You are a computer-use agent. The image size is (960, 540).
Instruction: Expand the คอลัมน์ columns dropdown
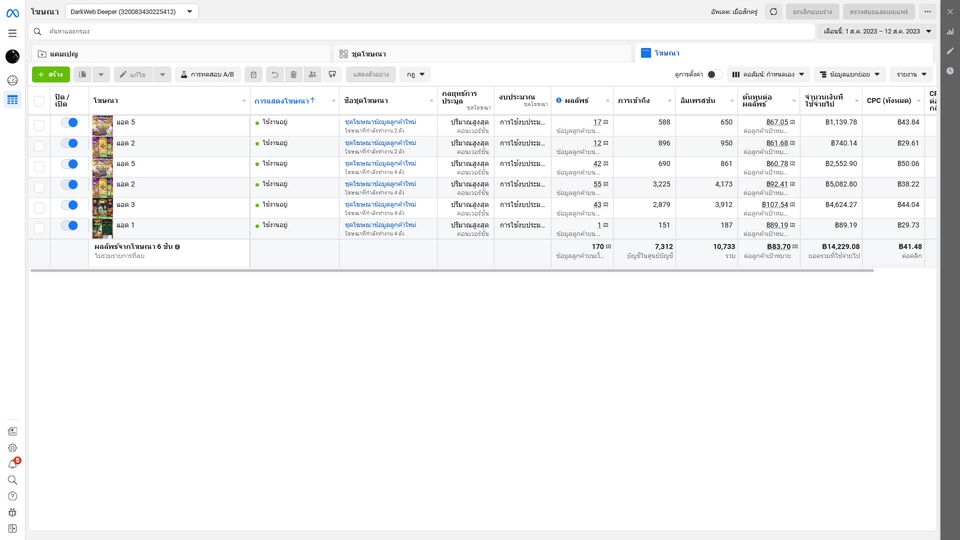(x=768, y=74)
